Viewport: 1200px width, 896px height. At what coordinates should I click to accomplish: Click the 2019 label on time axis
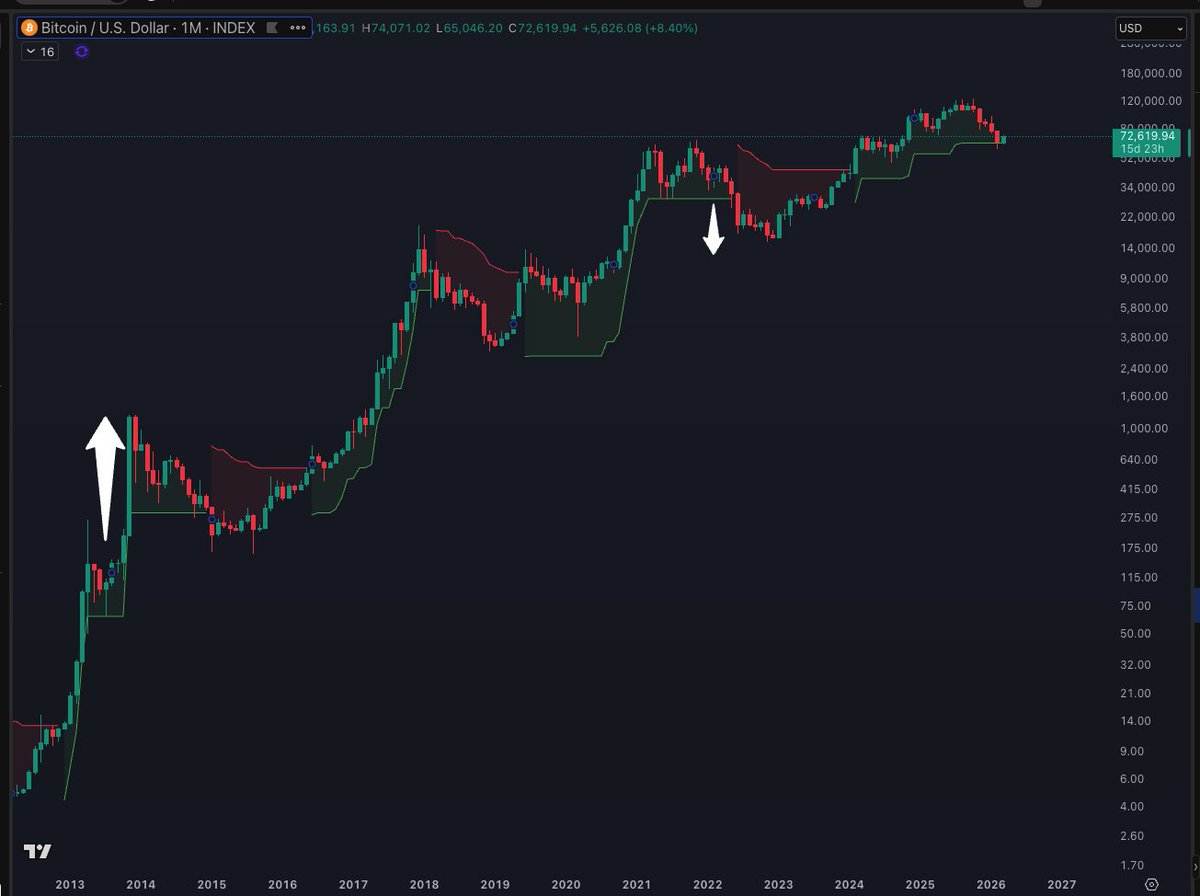click(495, 885)
